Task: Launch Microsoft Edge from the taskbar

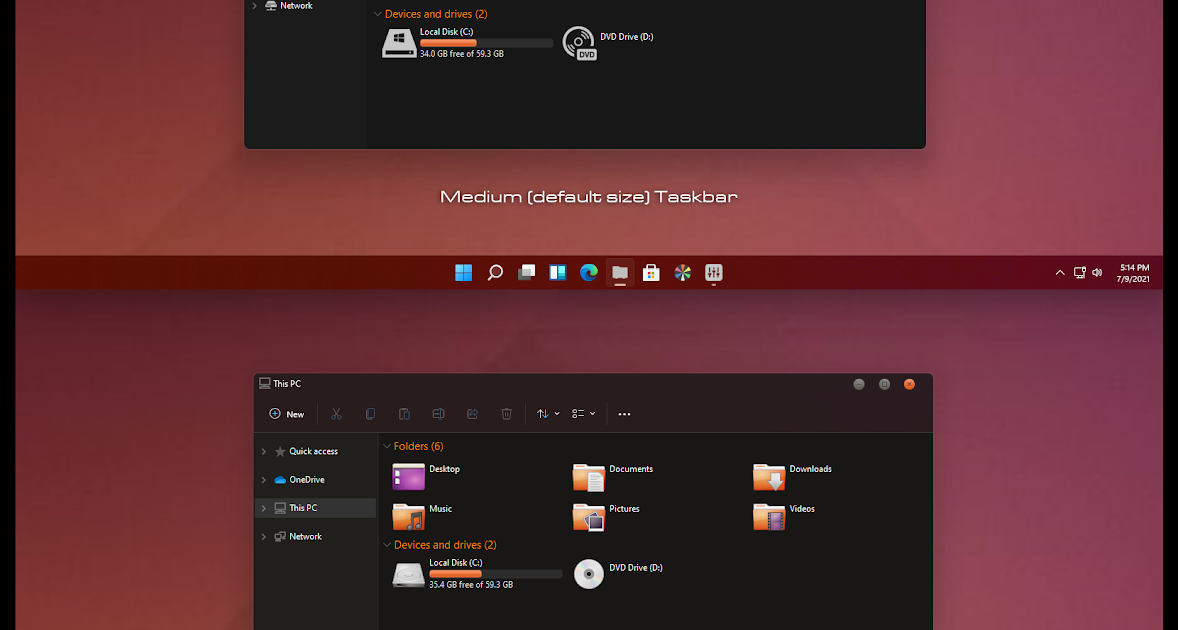Action: pyautogui.click(x=588, y=272)
